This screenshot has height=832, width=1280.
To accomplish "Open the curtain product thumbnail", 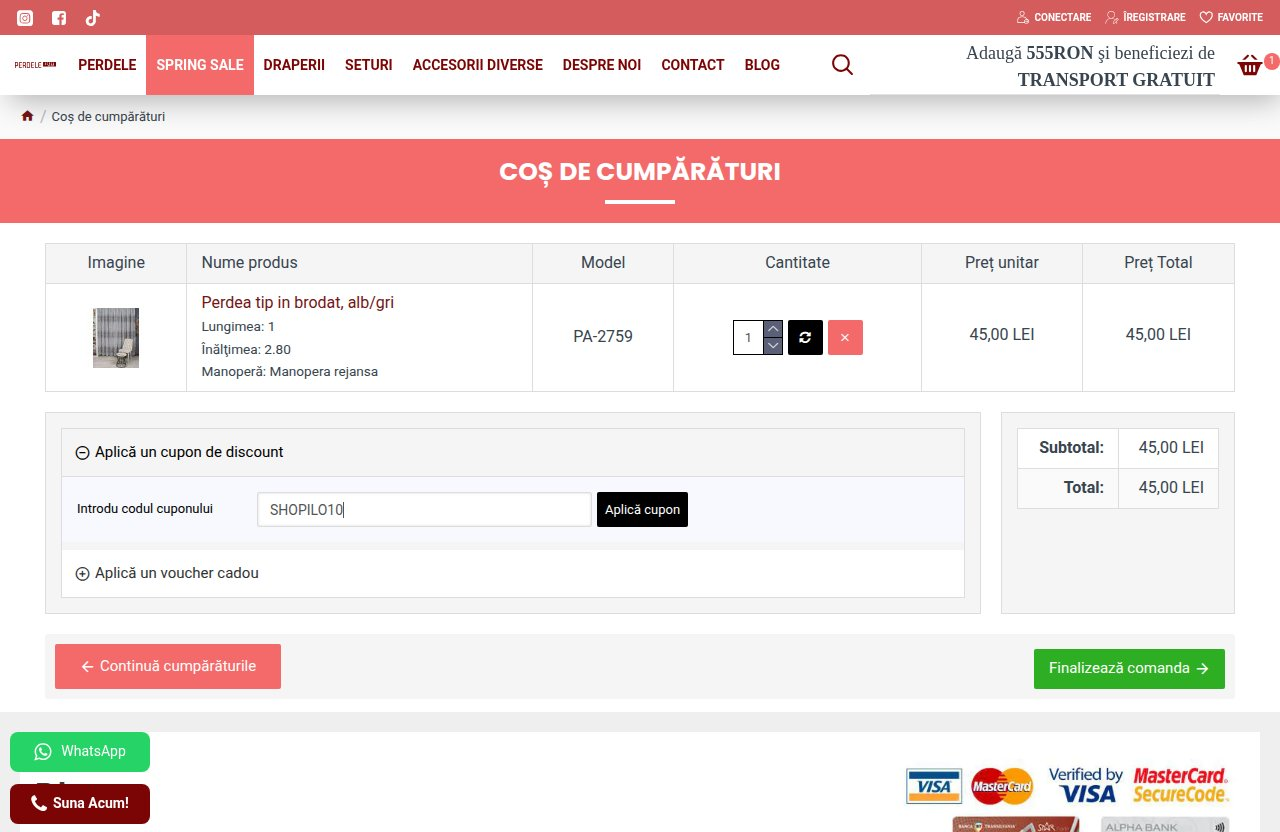I will pyautogui.click(x=116, y=338).
